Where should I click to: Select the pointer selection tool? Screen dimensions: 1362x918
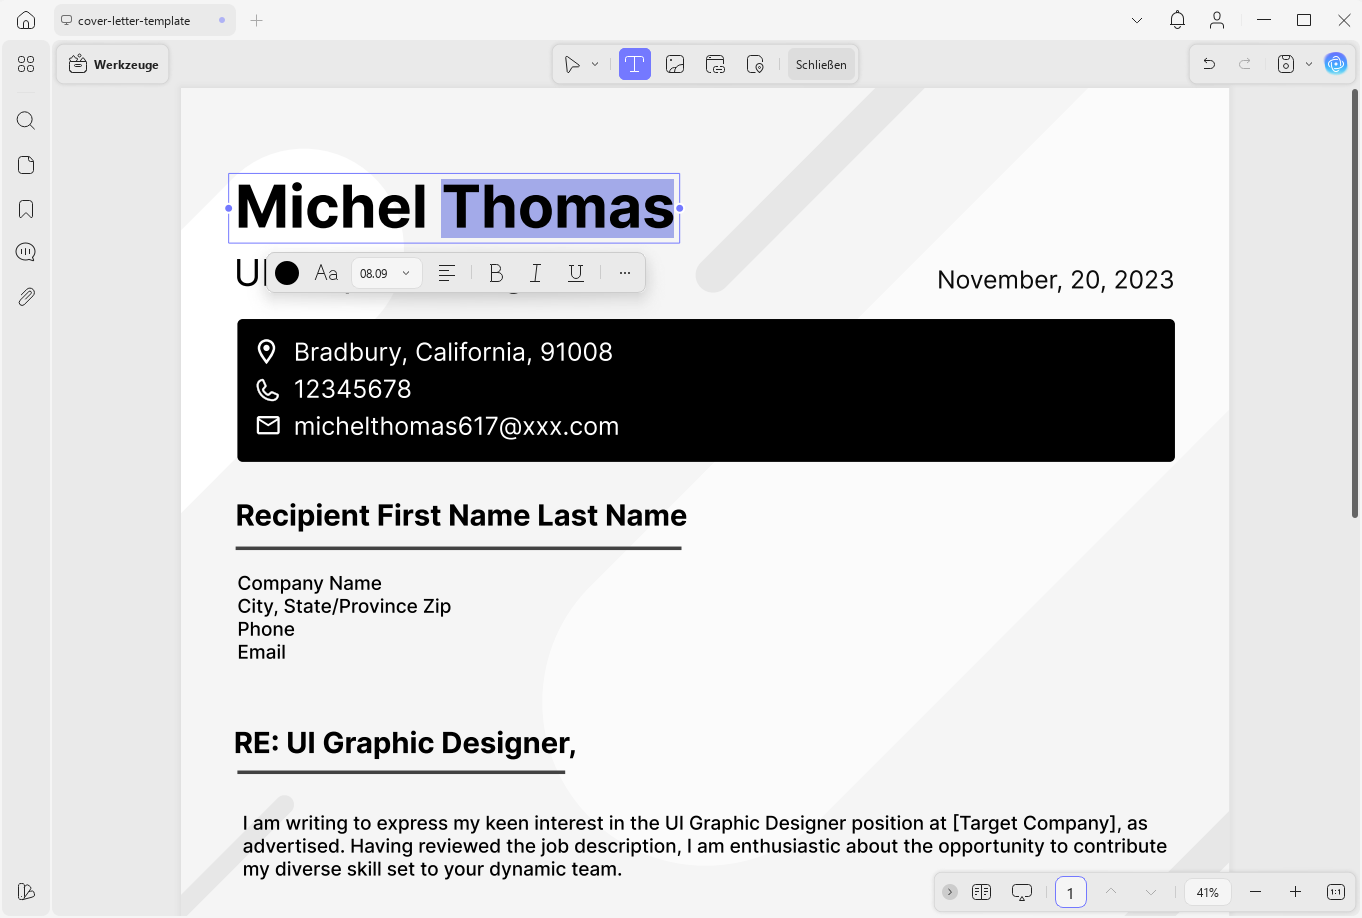572,64
